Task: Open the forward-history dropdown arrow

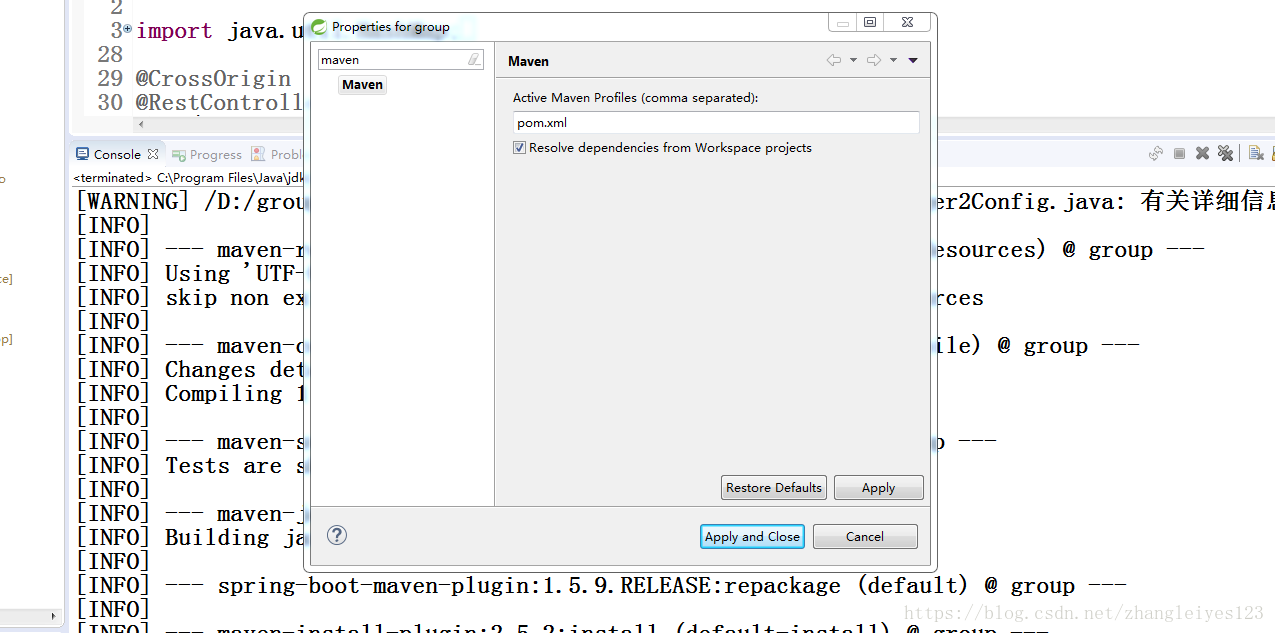Action: coord(894,60)
